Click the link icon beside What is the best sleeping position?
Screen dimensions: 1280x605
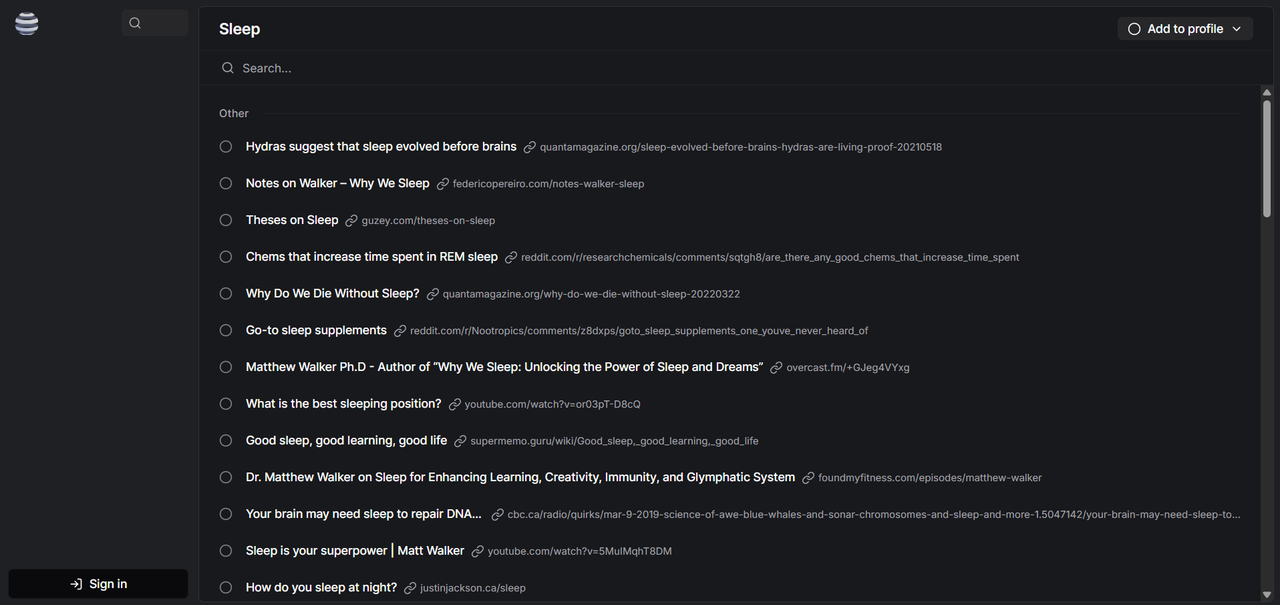(x=455, y=404)
